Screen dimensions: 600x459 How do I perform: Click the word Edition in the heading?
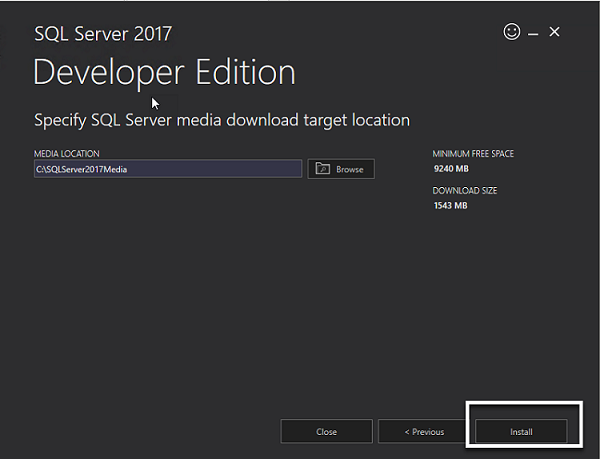click(246, 72)
